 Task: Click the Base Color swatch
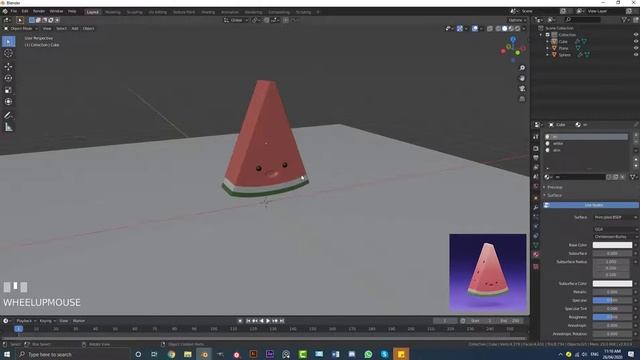pyautogui.click(x=612, y=245)
